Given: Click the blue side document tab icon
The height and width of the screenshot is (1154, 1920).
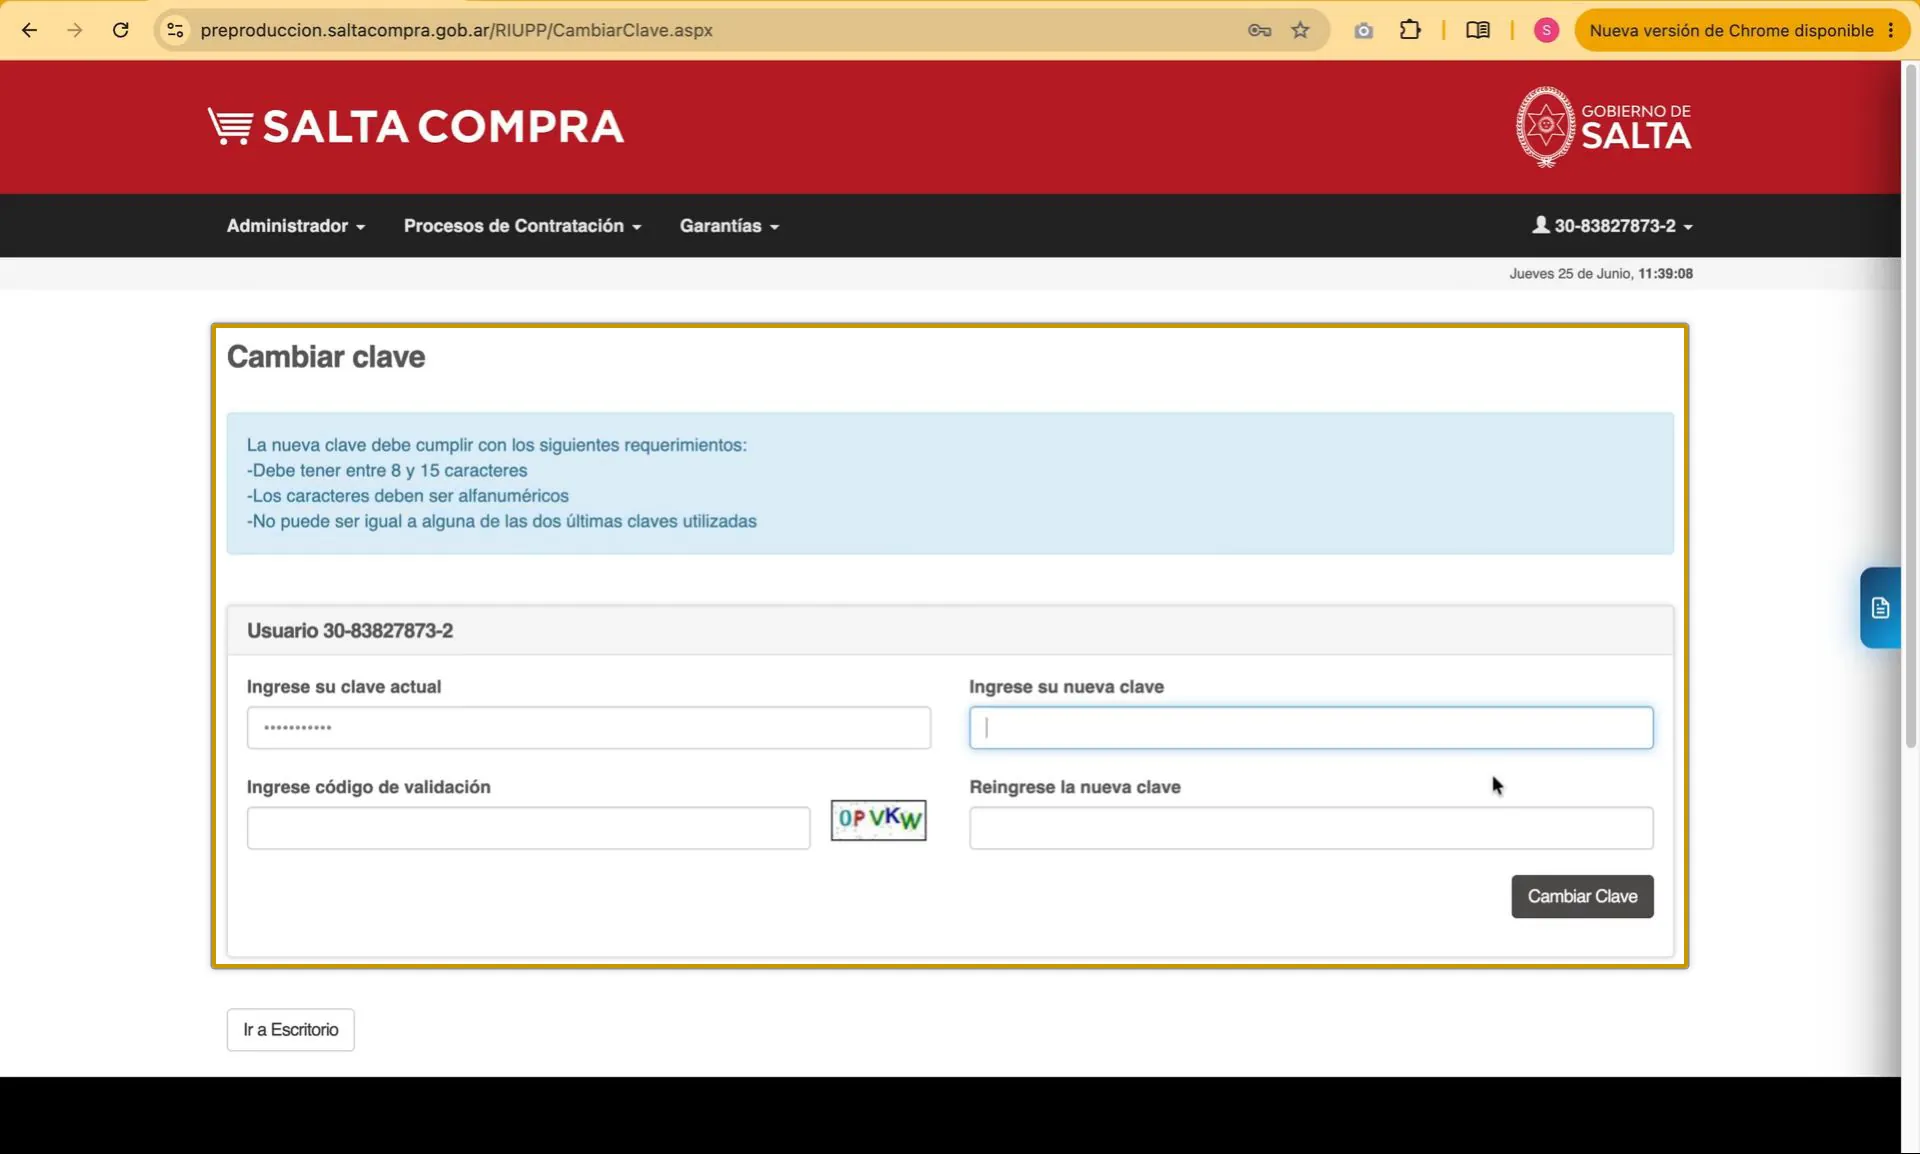Looking at the screenshot, I should (1880, 608).
